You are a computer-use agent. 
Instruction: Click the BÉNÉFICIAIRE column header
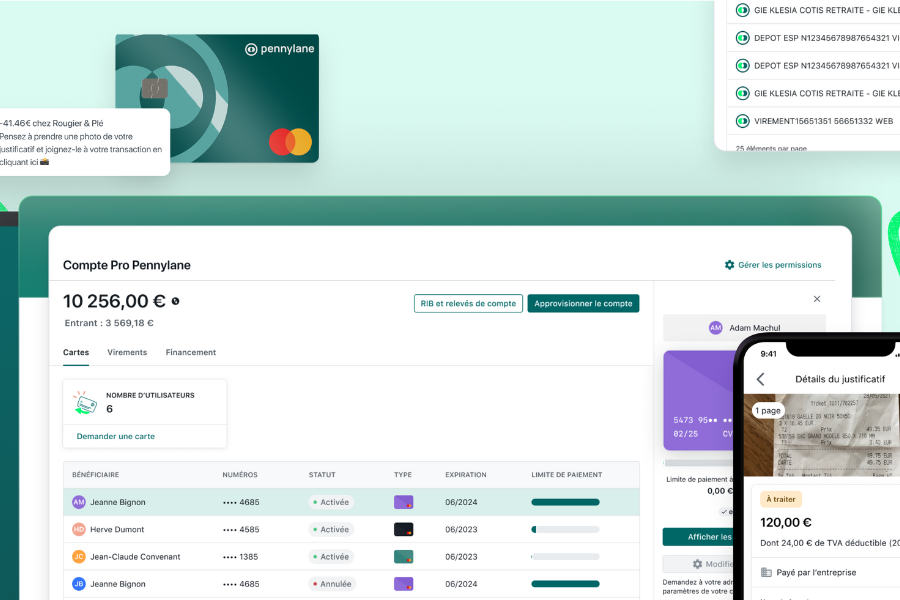[x=95, y=475]
